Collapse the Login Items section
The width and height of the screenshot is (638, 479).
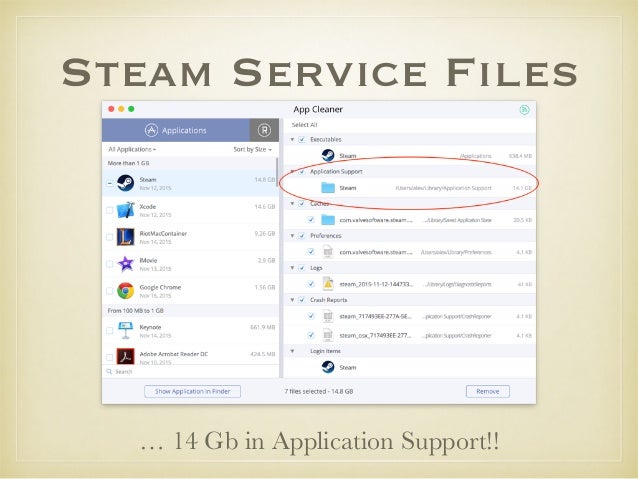tap(292, 351)
